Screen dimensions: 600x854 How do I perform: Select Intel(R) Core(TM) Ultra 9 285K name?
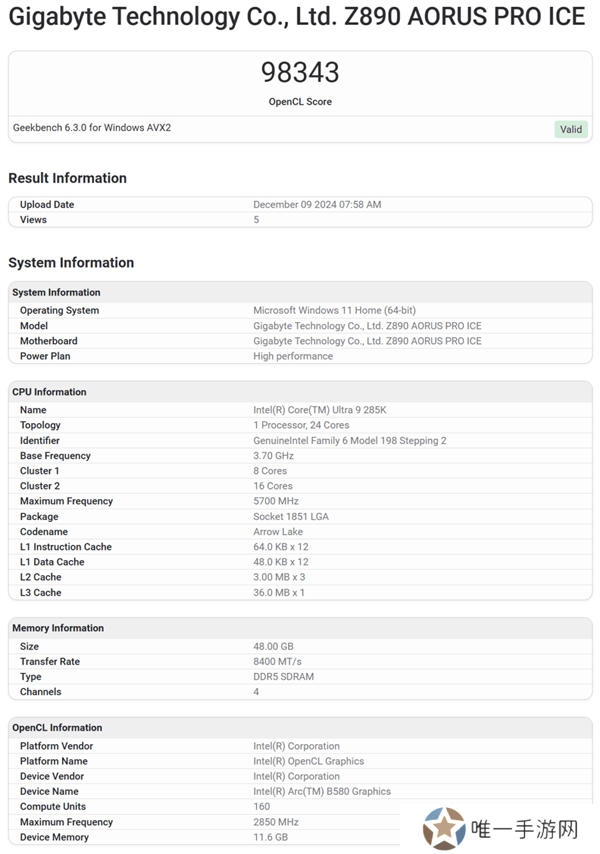pos(320,410)
